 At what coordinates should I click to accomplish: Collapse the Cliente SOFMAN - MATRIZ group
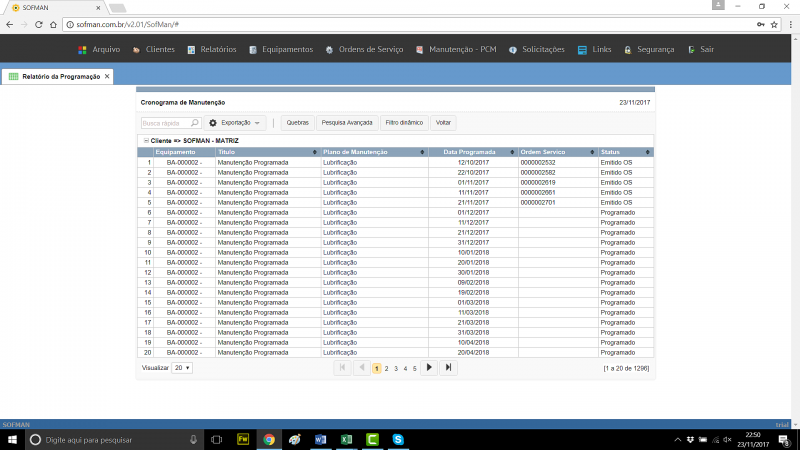tap(145, 141)
